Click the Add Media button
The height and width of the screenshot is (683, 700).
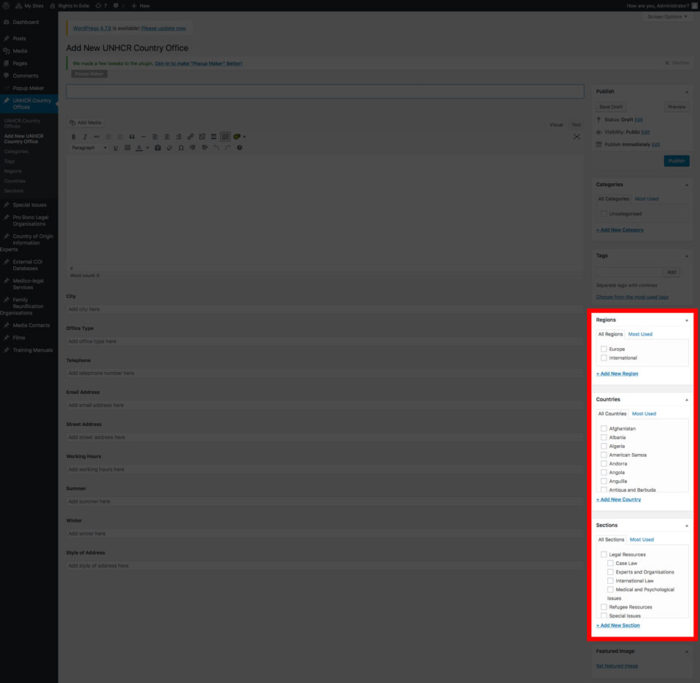click(86, 123)
